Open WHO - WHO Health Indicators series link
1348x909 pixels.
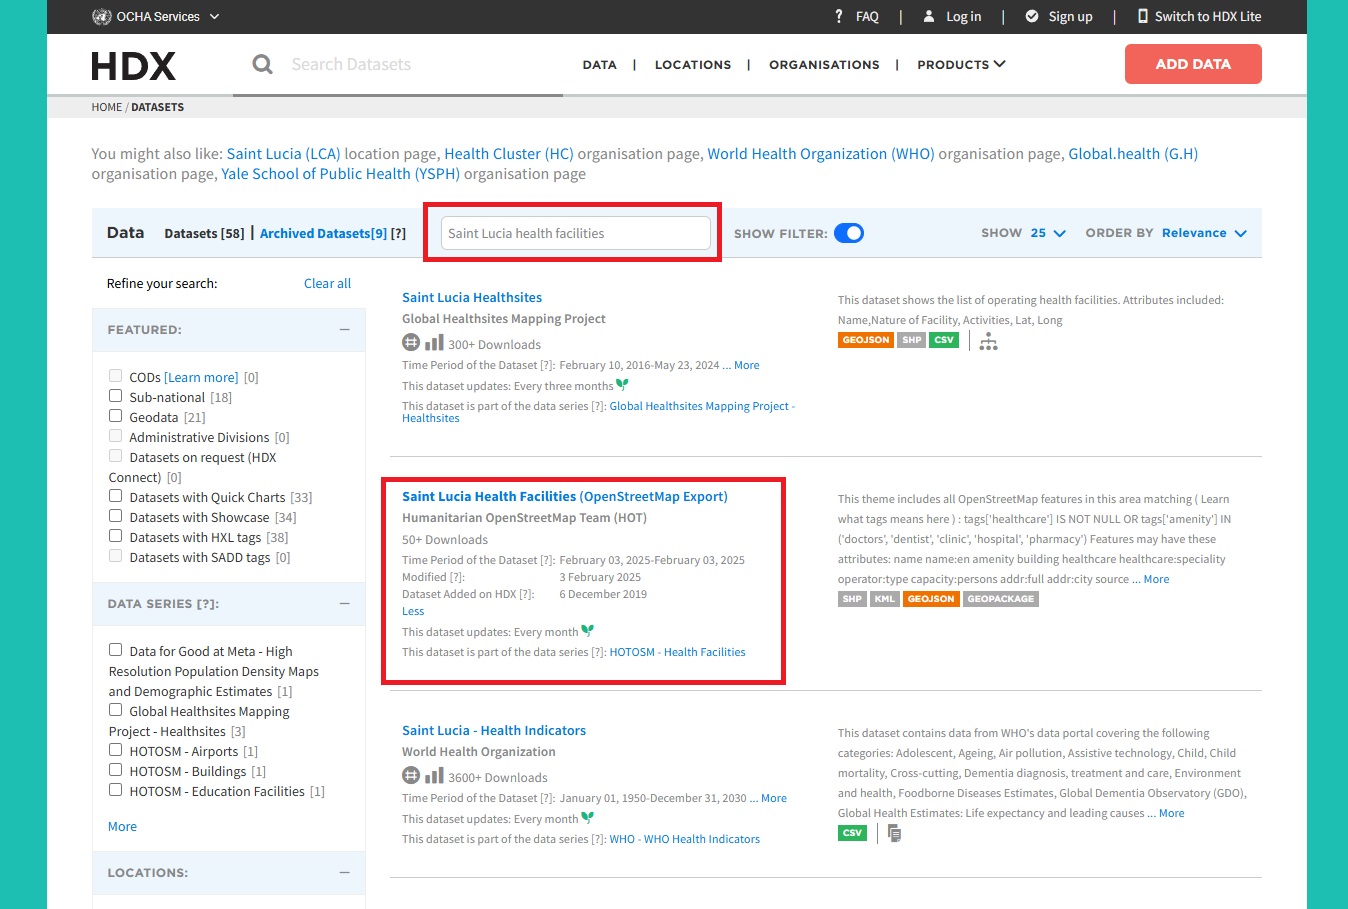[685, 839]
